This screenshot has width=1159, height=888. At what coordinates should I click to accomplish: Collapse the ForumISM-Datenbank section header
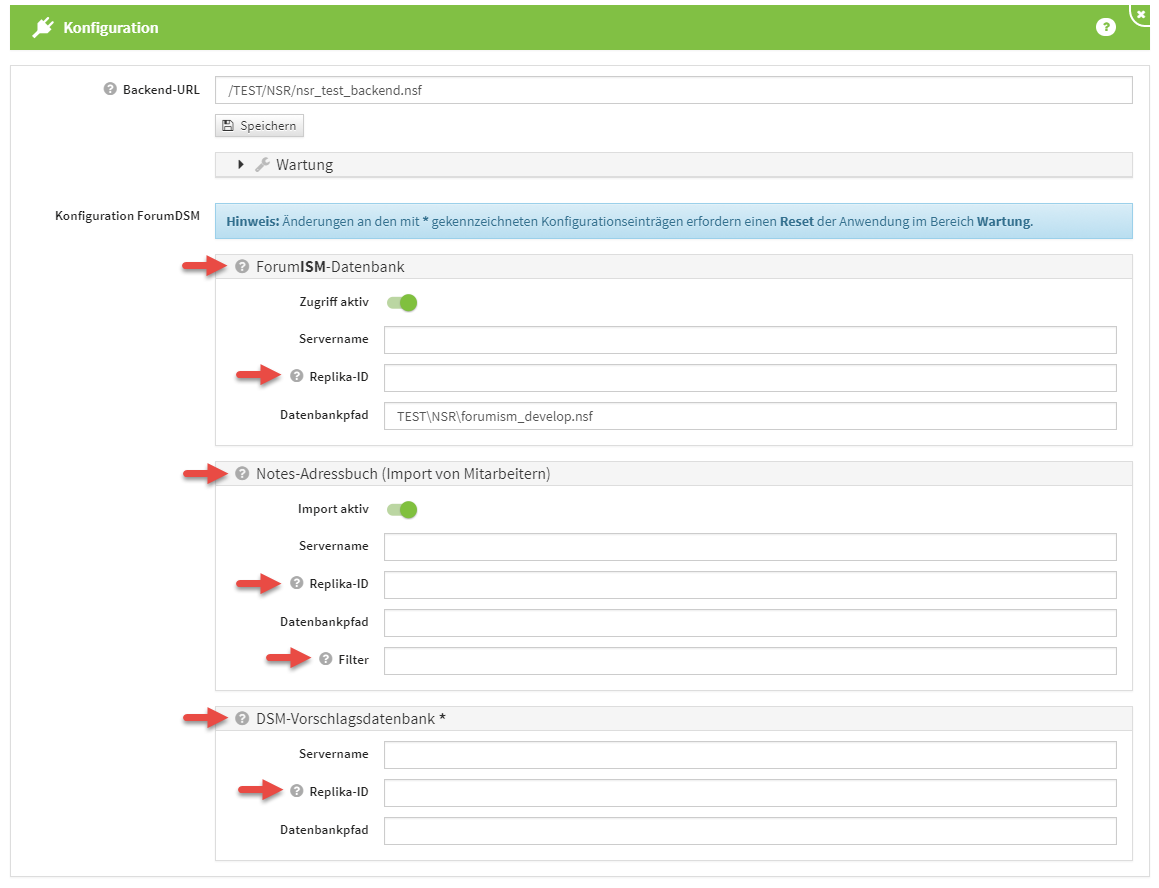[330, 267]
